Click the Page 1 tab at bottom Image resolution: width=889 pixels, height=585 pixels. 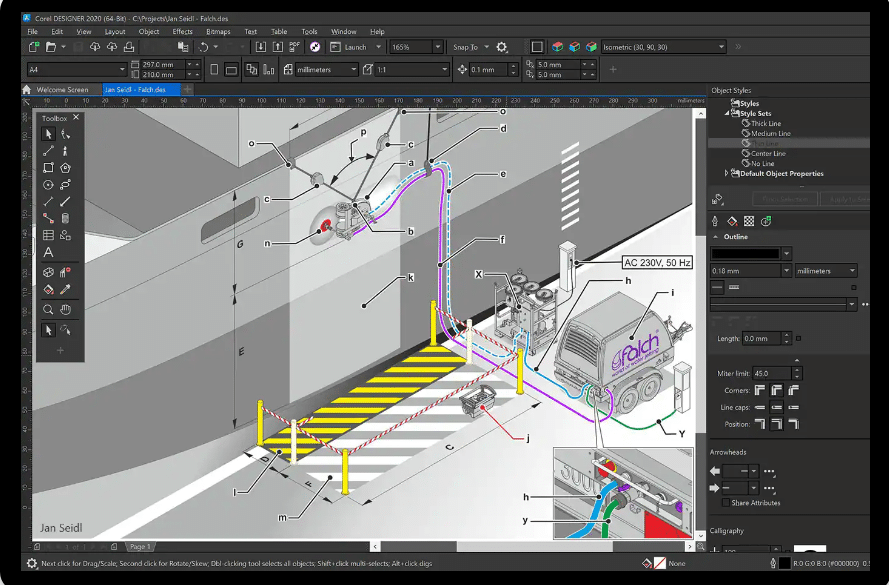(139, 546)
